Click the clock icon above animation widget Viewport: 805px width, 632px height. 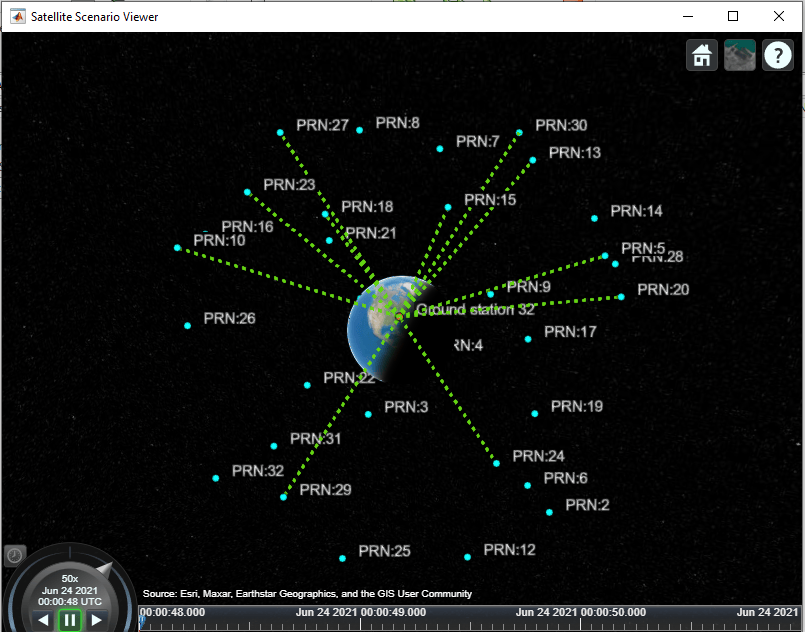(15, 555)
